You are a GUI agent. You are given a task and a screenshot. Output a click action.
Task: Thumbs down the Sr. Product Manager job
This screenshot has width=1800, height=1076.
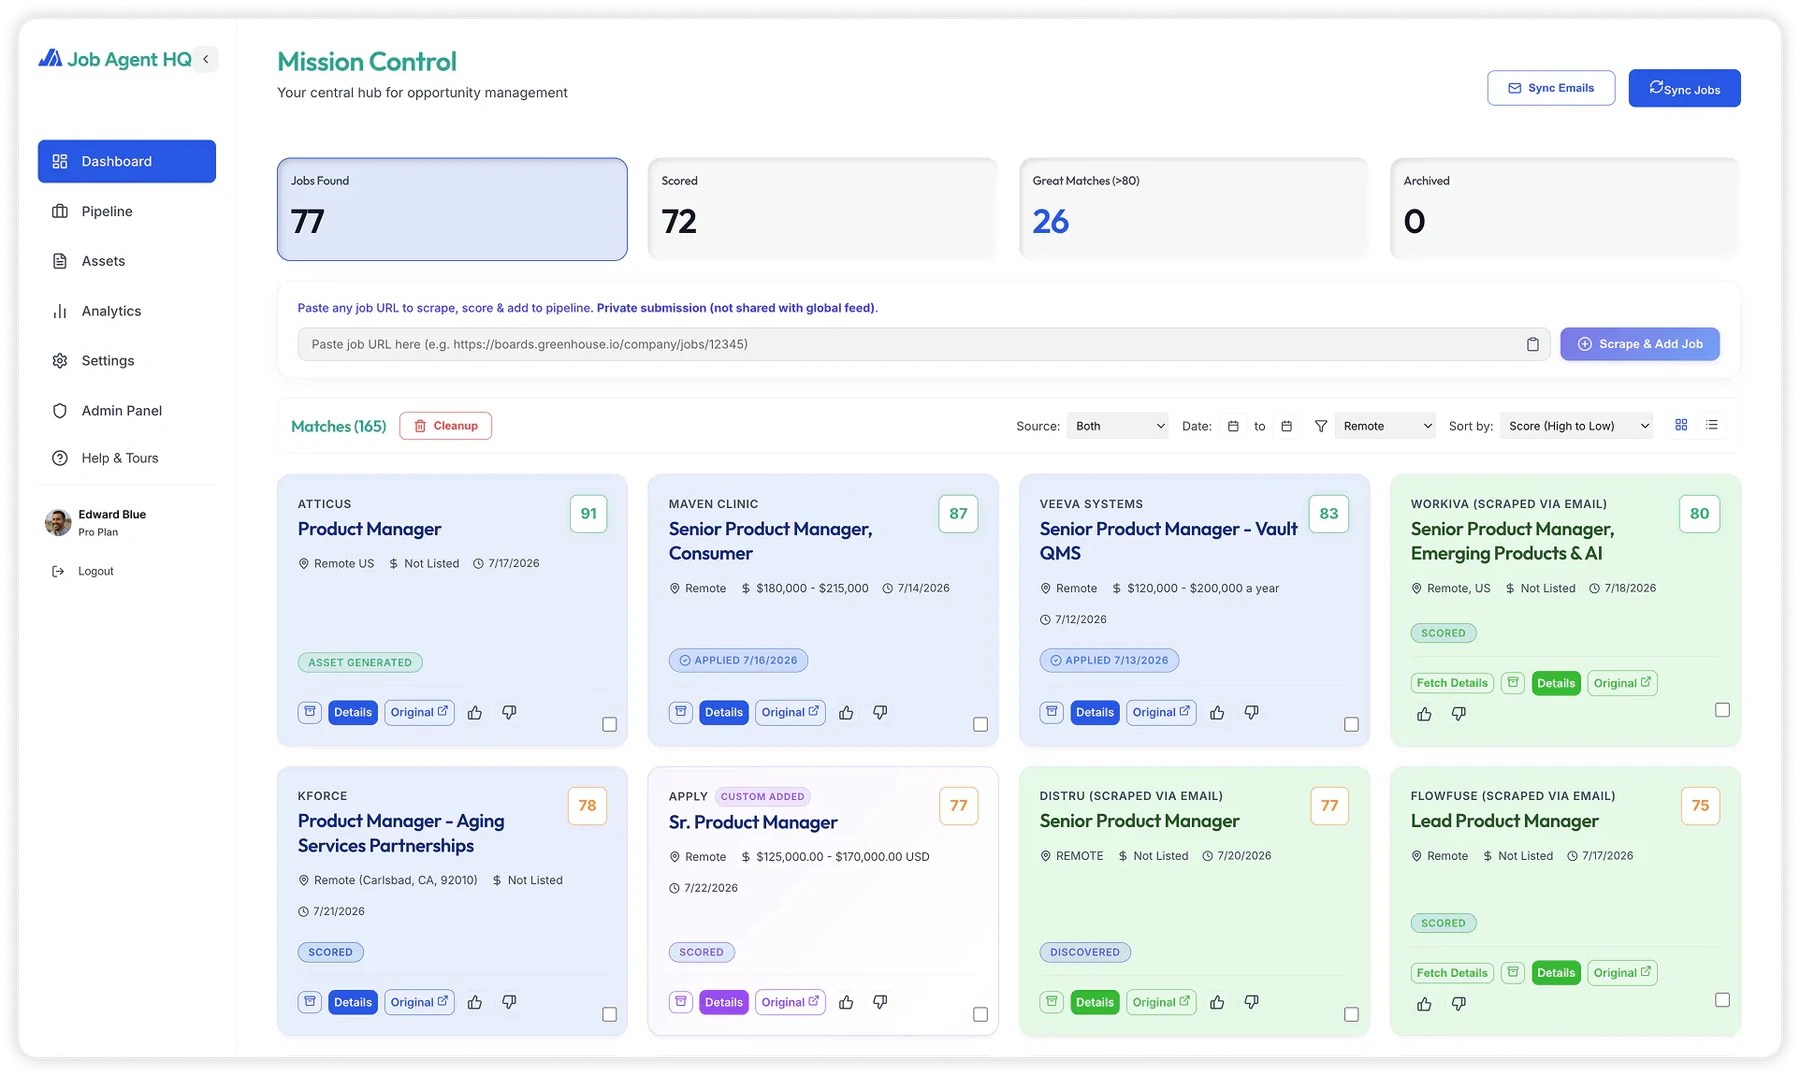(880, 1002)
